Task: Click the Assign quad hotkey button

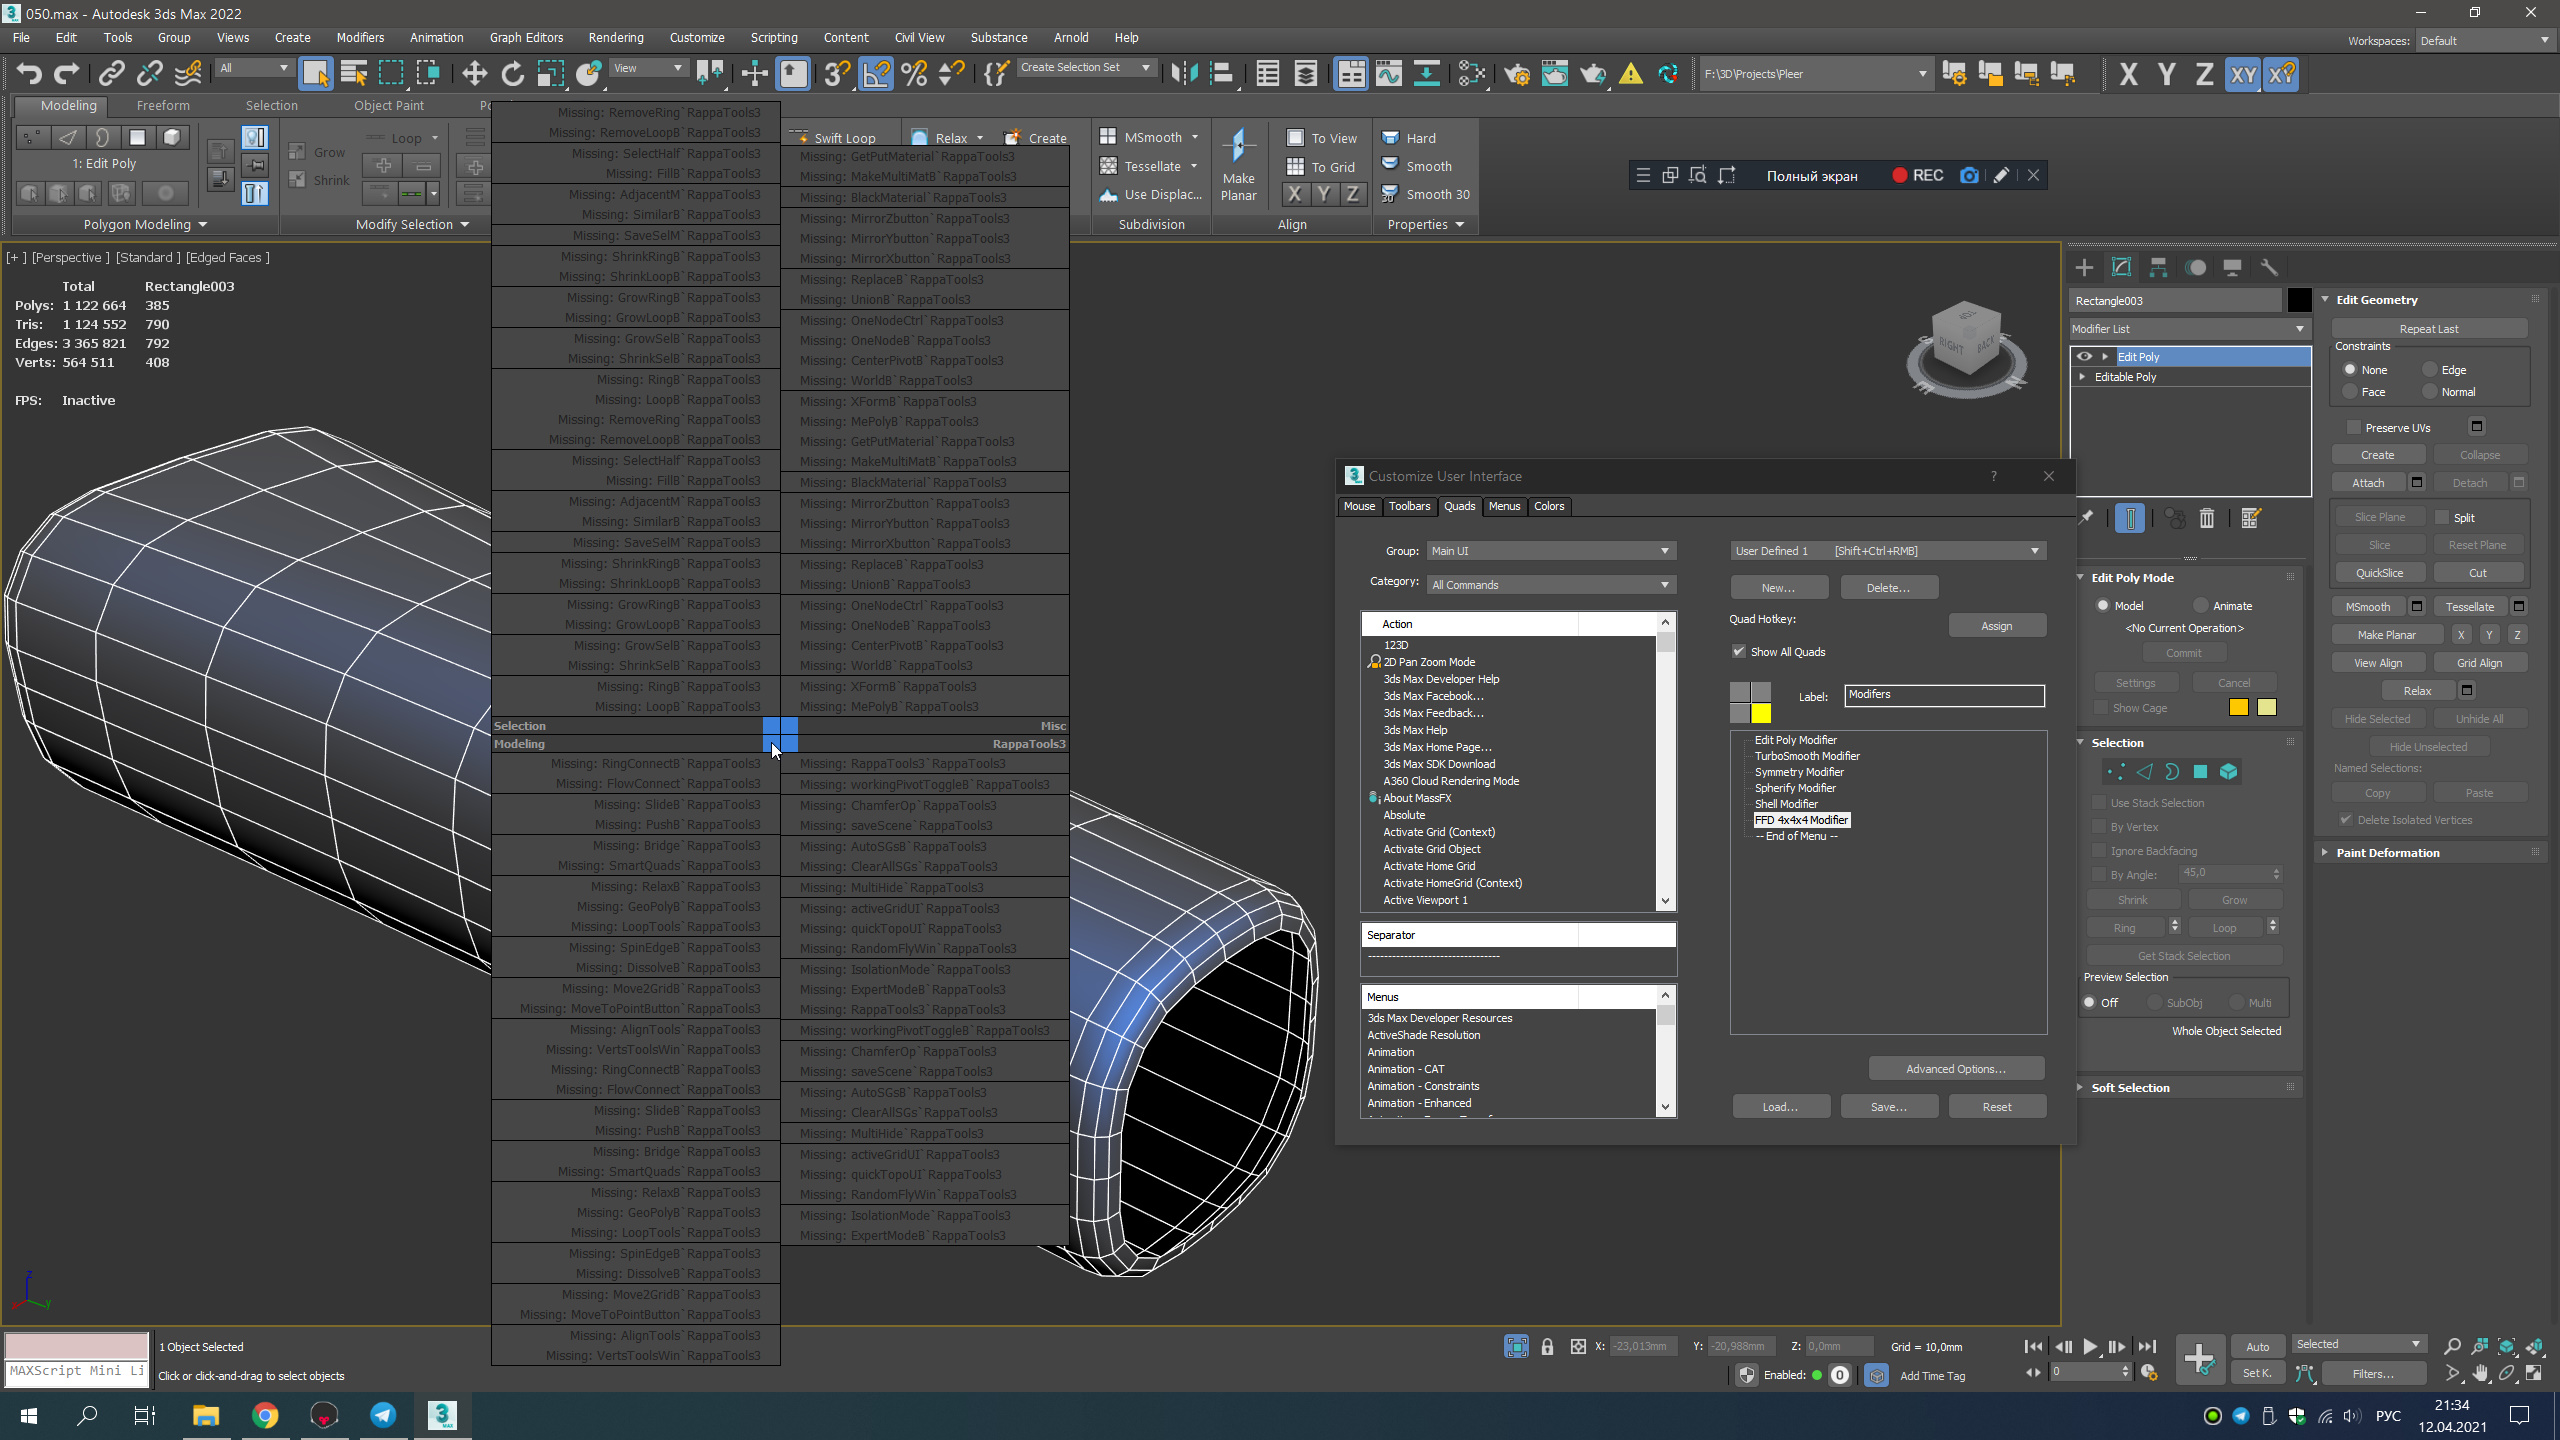Action: coord(1997,626)
